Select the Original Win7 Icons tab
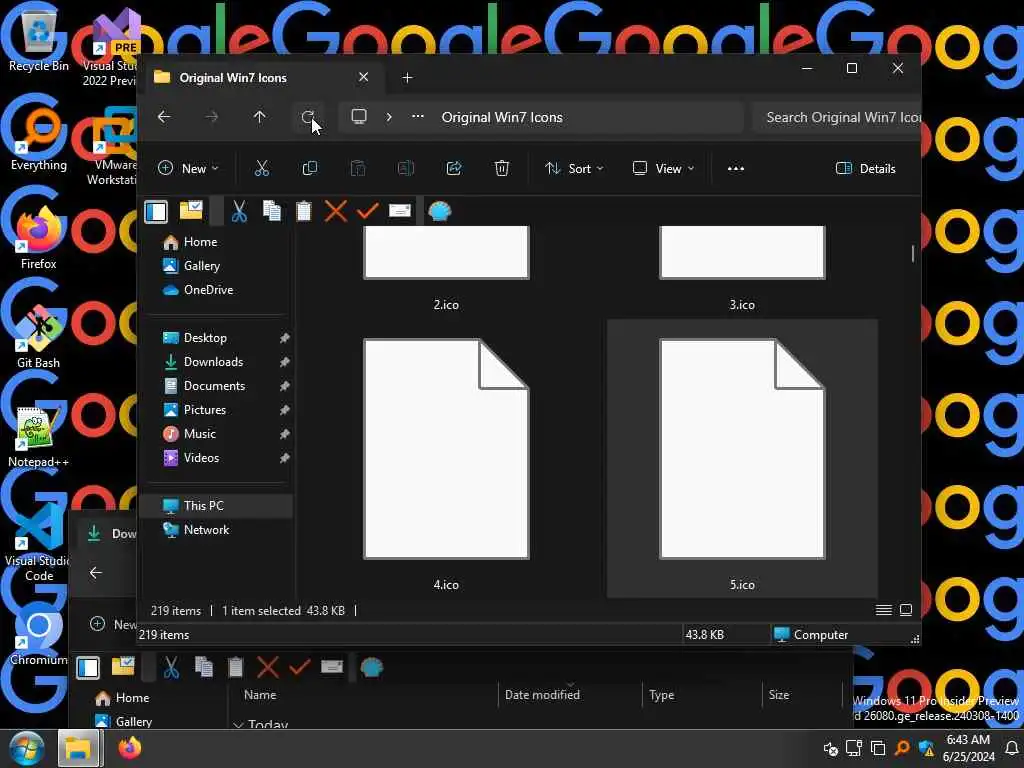This screenshot has width=1024, height=768. pos(261,78)
